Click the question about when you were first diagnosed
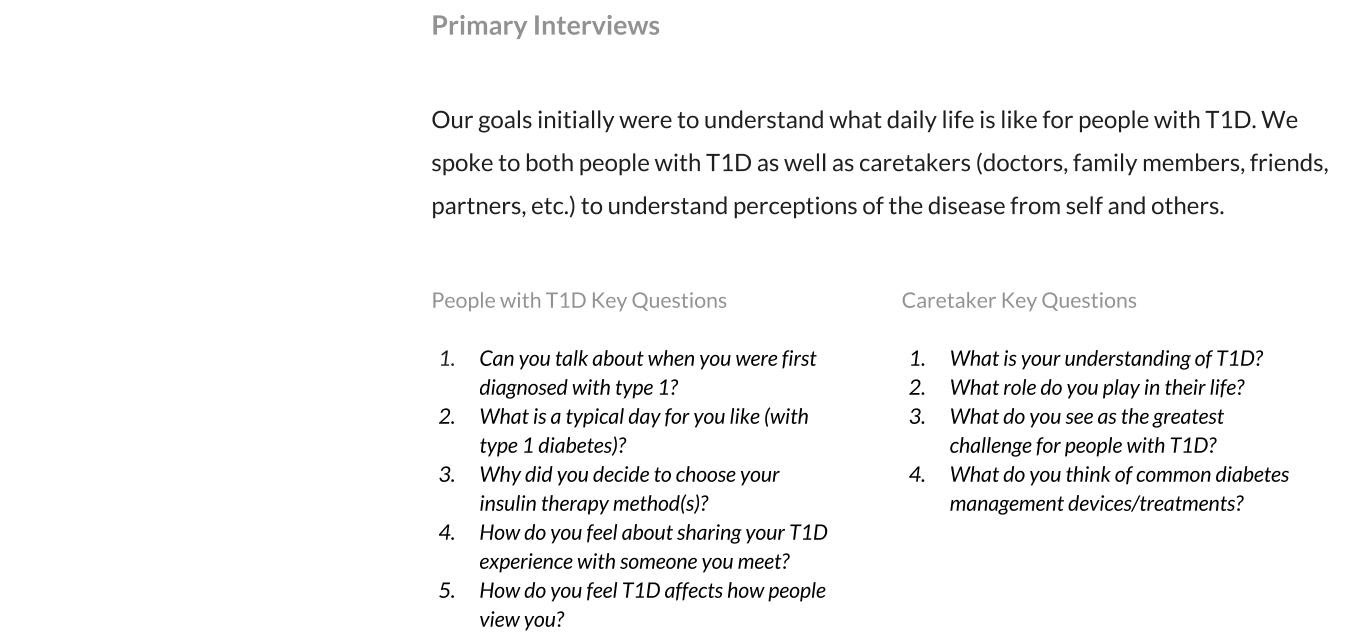This screenshot has width=1366, height=633. (647, 373)
